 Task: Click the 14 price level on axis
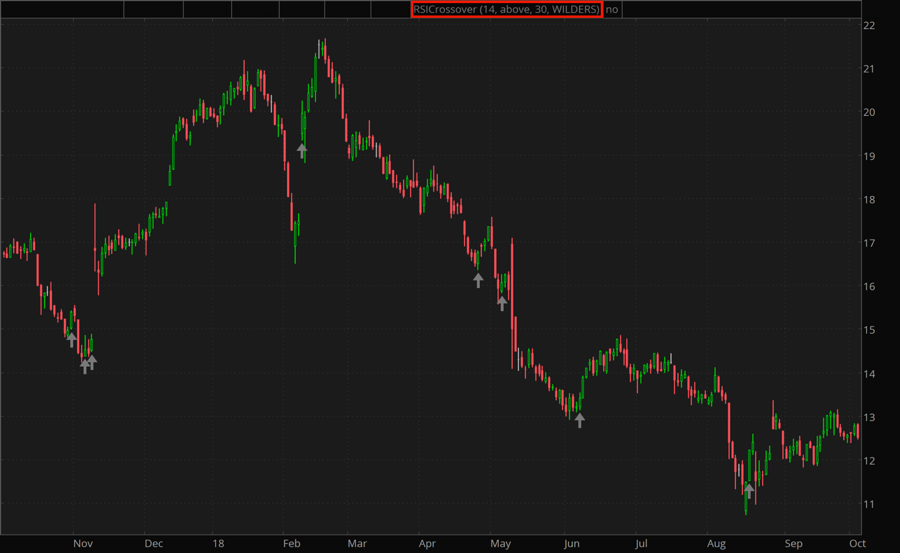pos(869,374)
